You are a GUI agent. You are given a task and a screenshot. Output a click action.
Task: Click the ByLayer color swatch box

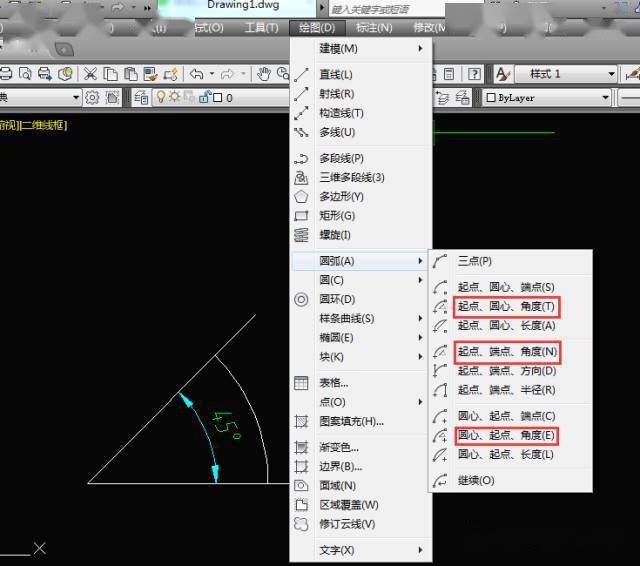(x=491, y=98)
